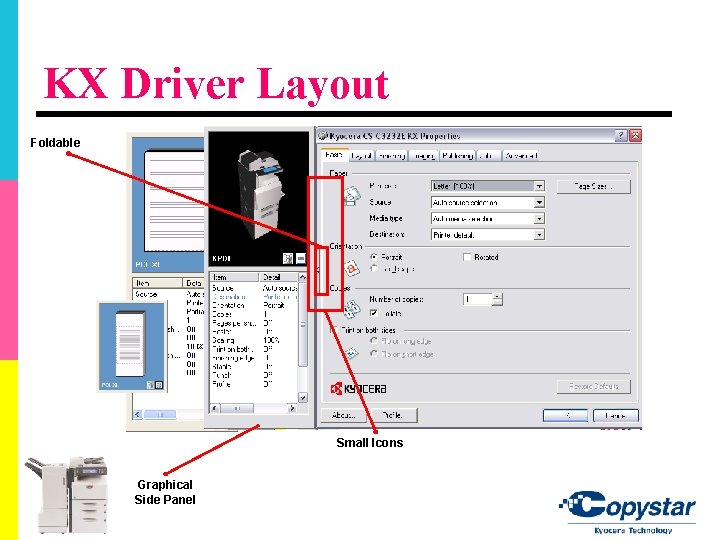This screenshot has width=720, height=540.
Task: Click the Orientation section letter 'a' icon
Action: coord(352,268)
